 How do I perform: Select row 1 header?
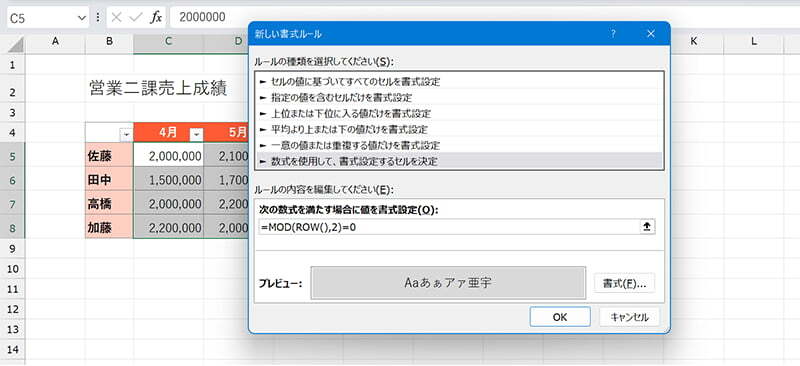[x=13, y=65]
